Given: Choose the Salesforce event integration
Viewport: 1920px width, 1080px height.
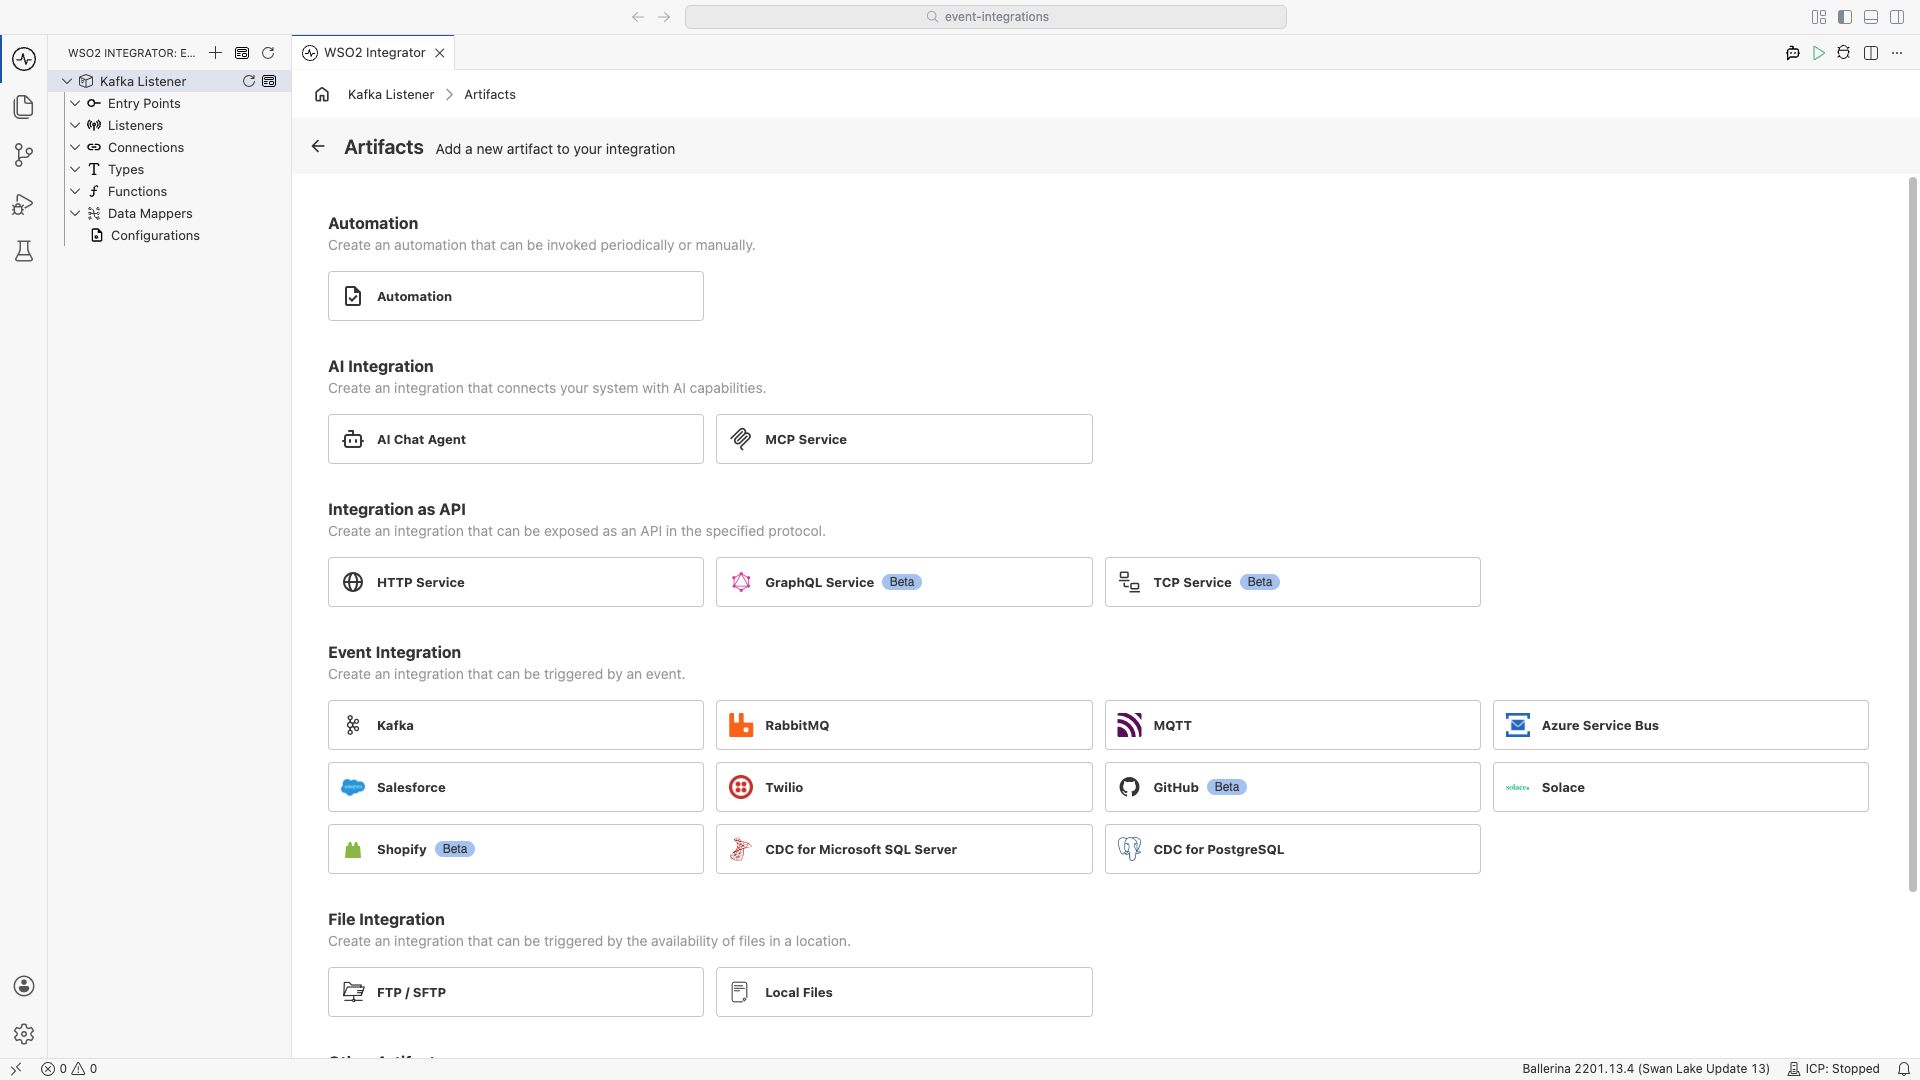Looking at the screenshot, I should (x=516, y=787).
